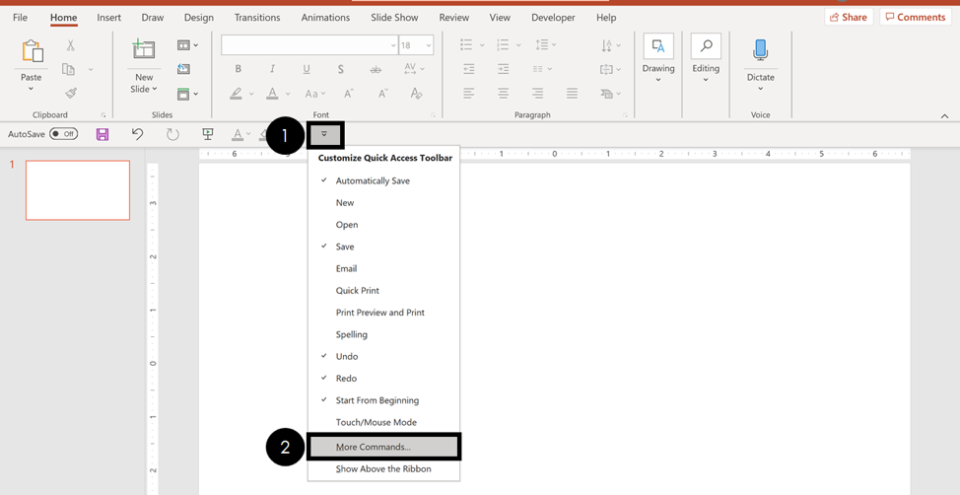Apply Strikethrough formatting
960x495 pixels.
pyautogui.click(x=375, y=70)
